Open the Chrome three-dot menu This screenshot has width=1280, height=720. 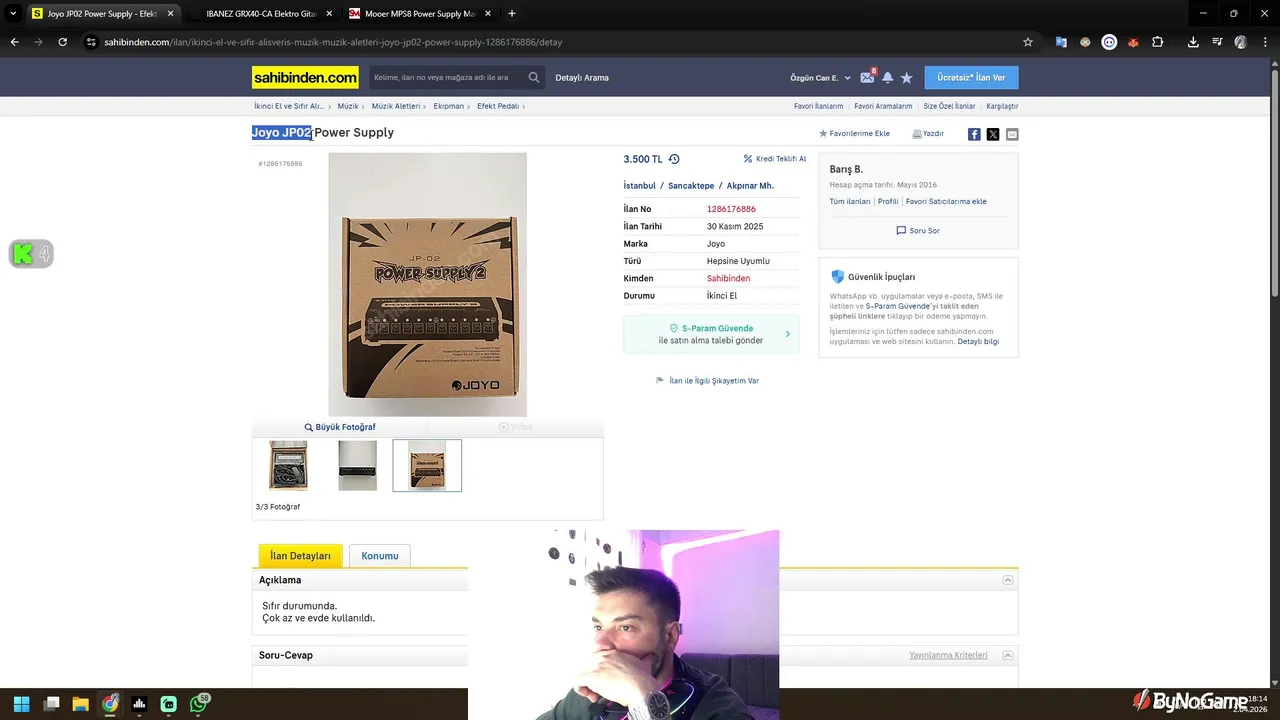tap(1265, 42)
